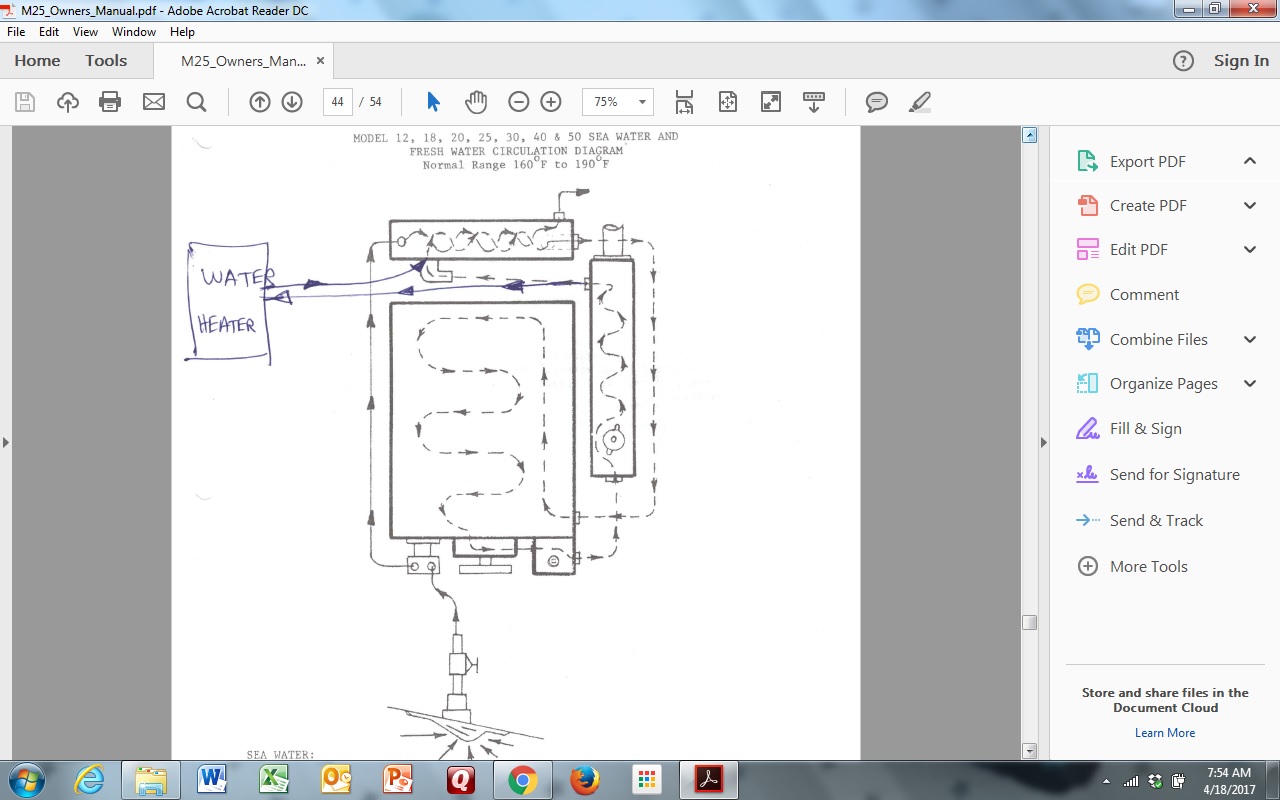Image resolution: width=1280 pixels, height=800 pixels.
Task: Open More Tools
Action: [1148, 566]
